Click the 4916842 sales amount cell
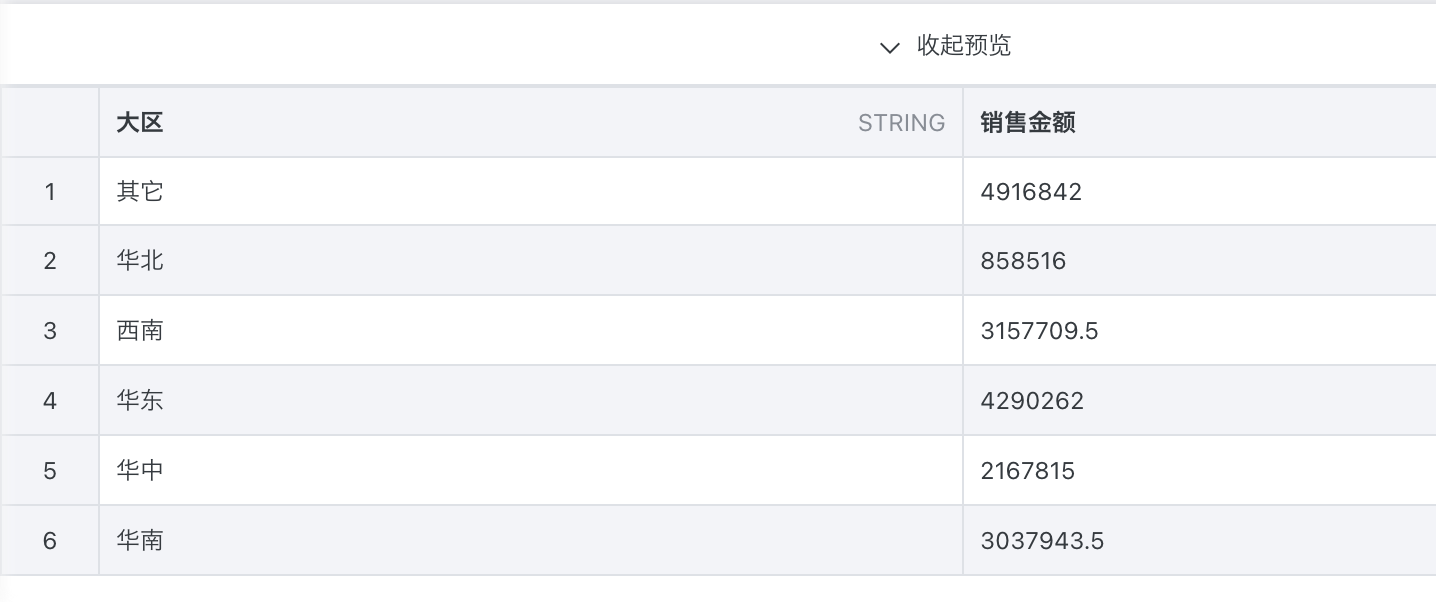Image resolution: width=1436 pixels, height=602 pixels. (1031, 191)
